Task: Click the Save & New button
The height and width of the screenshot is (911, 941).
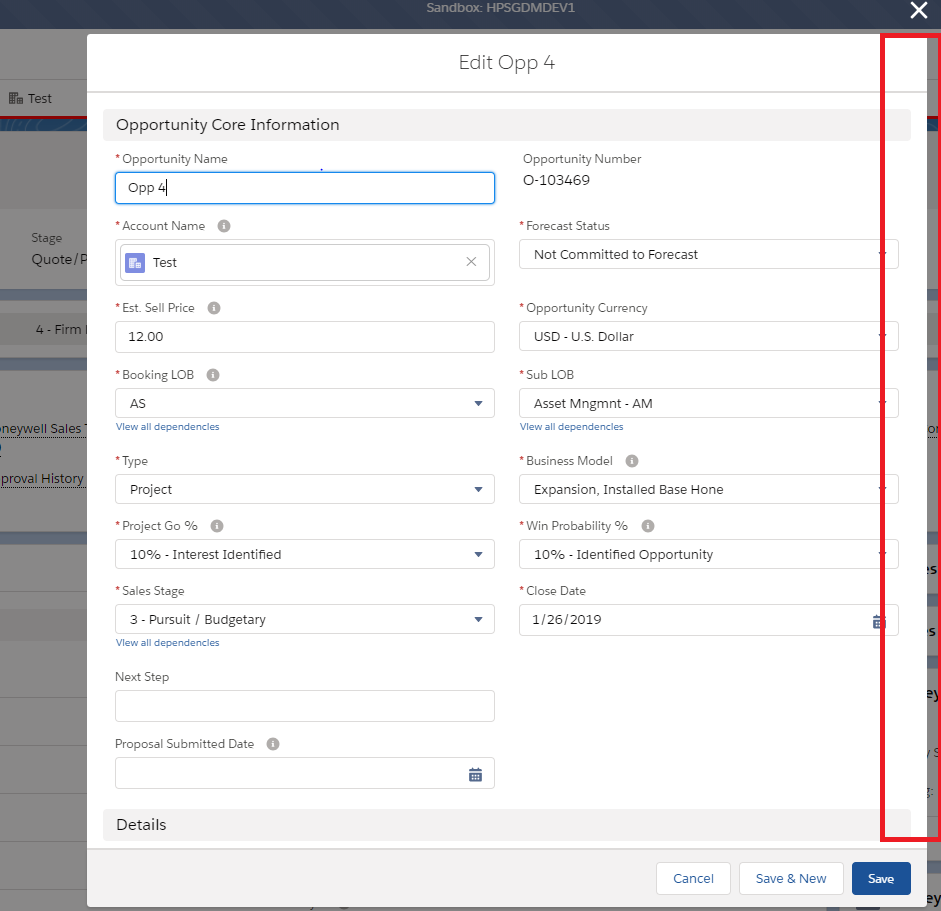Action: click(791, 878)
